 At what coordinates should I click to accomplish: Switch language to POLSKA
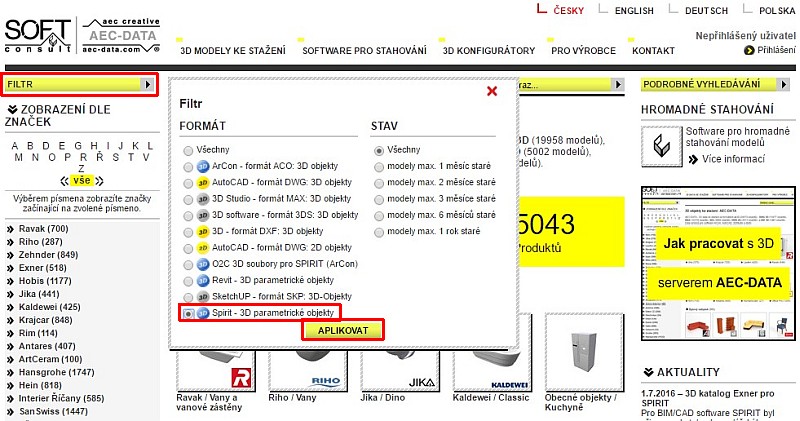(x=777, y=11)
